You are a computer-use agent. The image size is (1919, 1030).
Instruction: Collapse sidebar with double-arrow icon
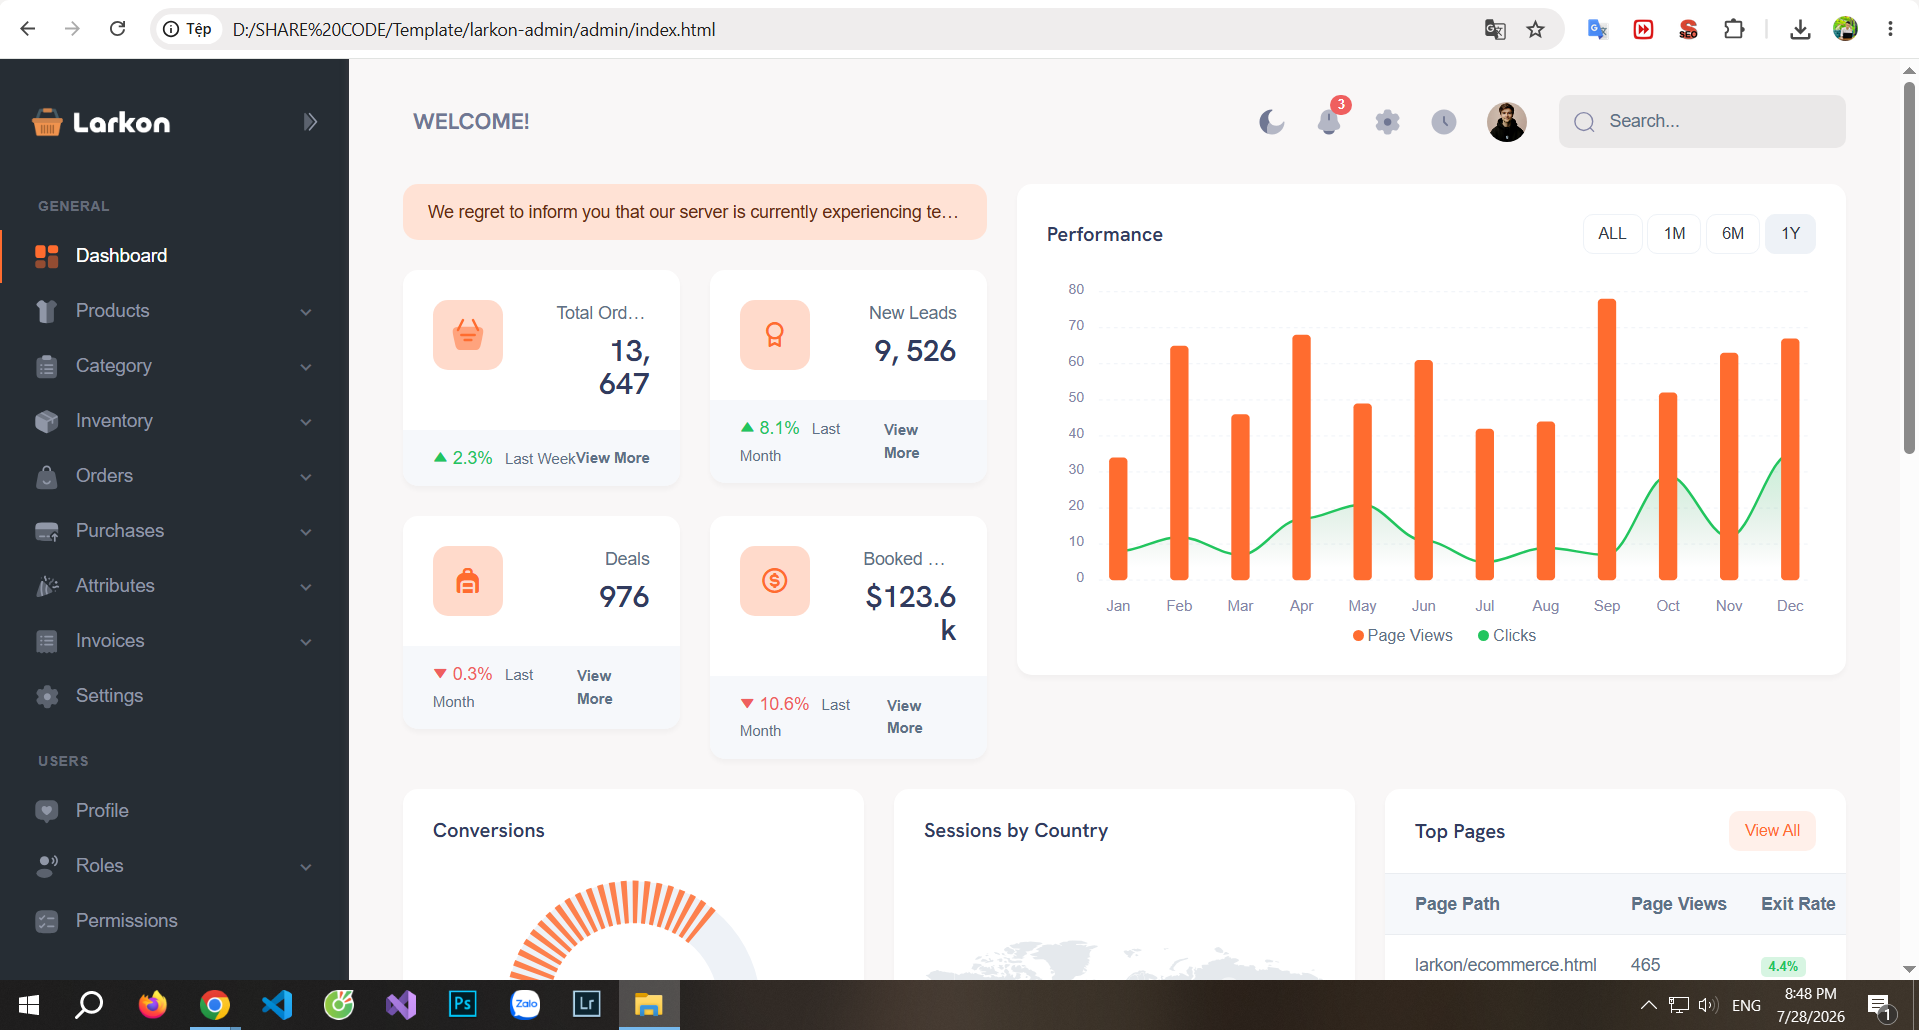point(310,122)
